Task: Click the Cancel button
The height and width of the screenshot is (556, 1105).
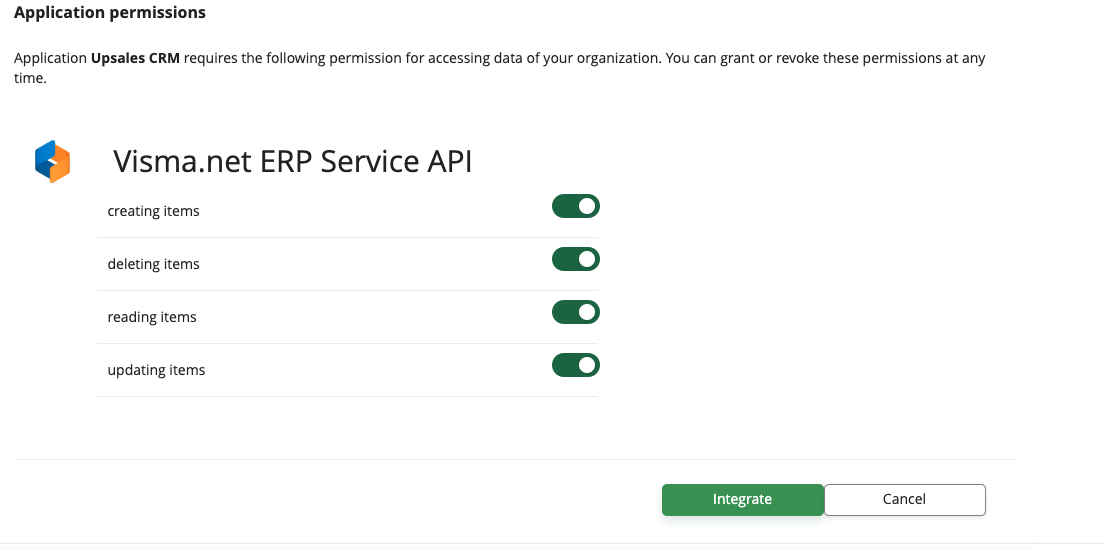Action: [904, 500]
